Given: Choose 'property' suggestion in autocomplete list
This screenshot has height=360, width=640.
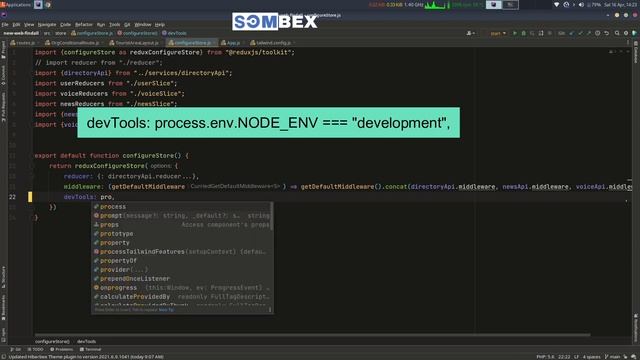Looking at the screenshot, I should pos(182,242).
